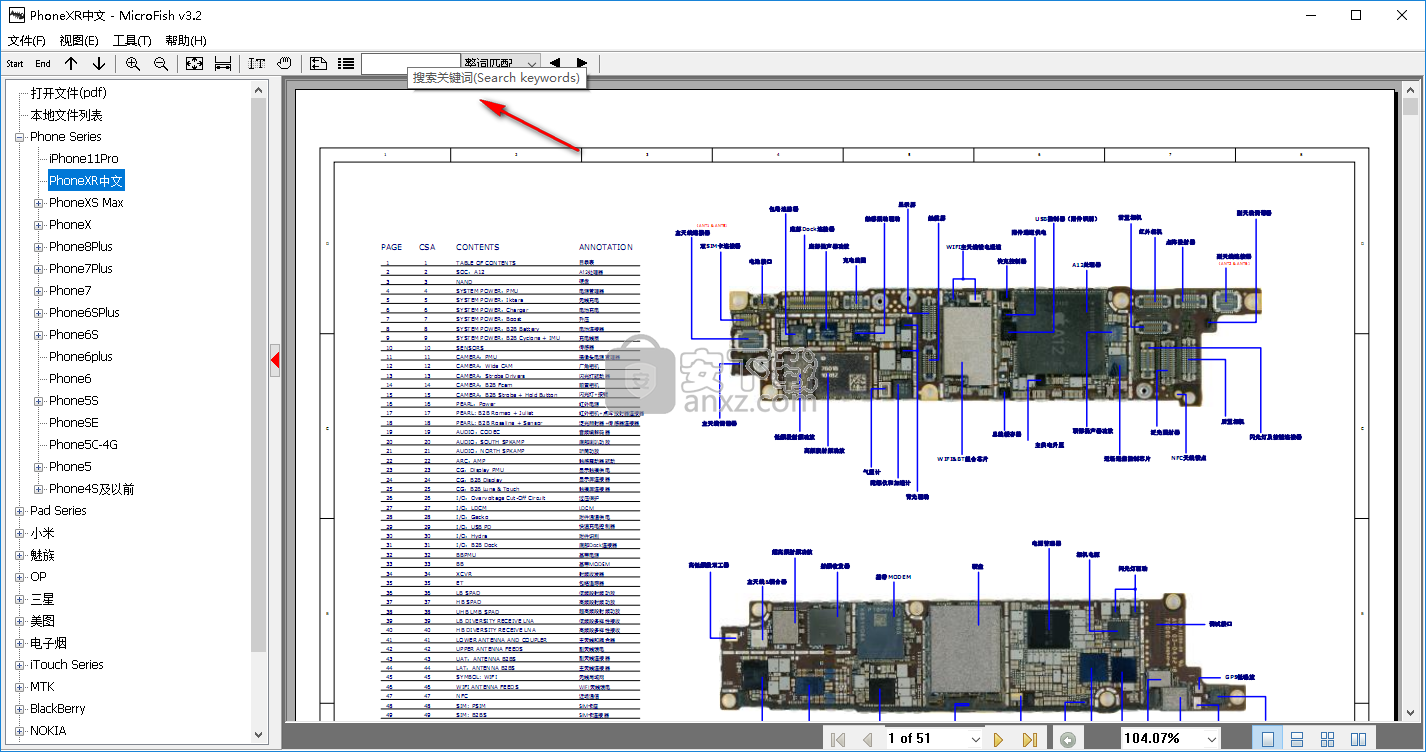Image resolution: width=1426 pixels, height=752 pixels.
Task: Click 美图 in the tree
Action: pyautogui.click(x=42, y=621)
